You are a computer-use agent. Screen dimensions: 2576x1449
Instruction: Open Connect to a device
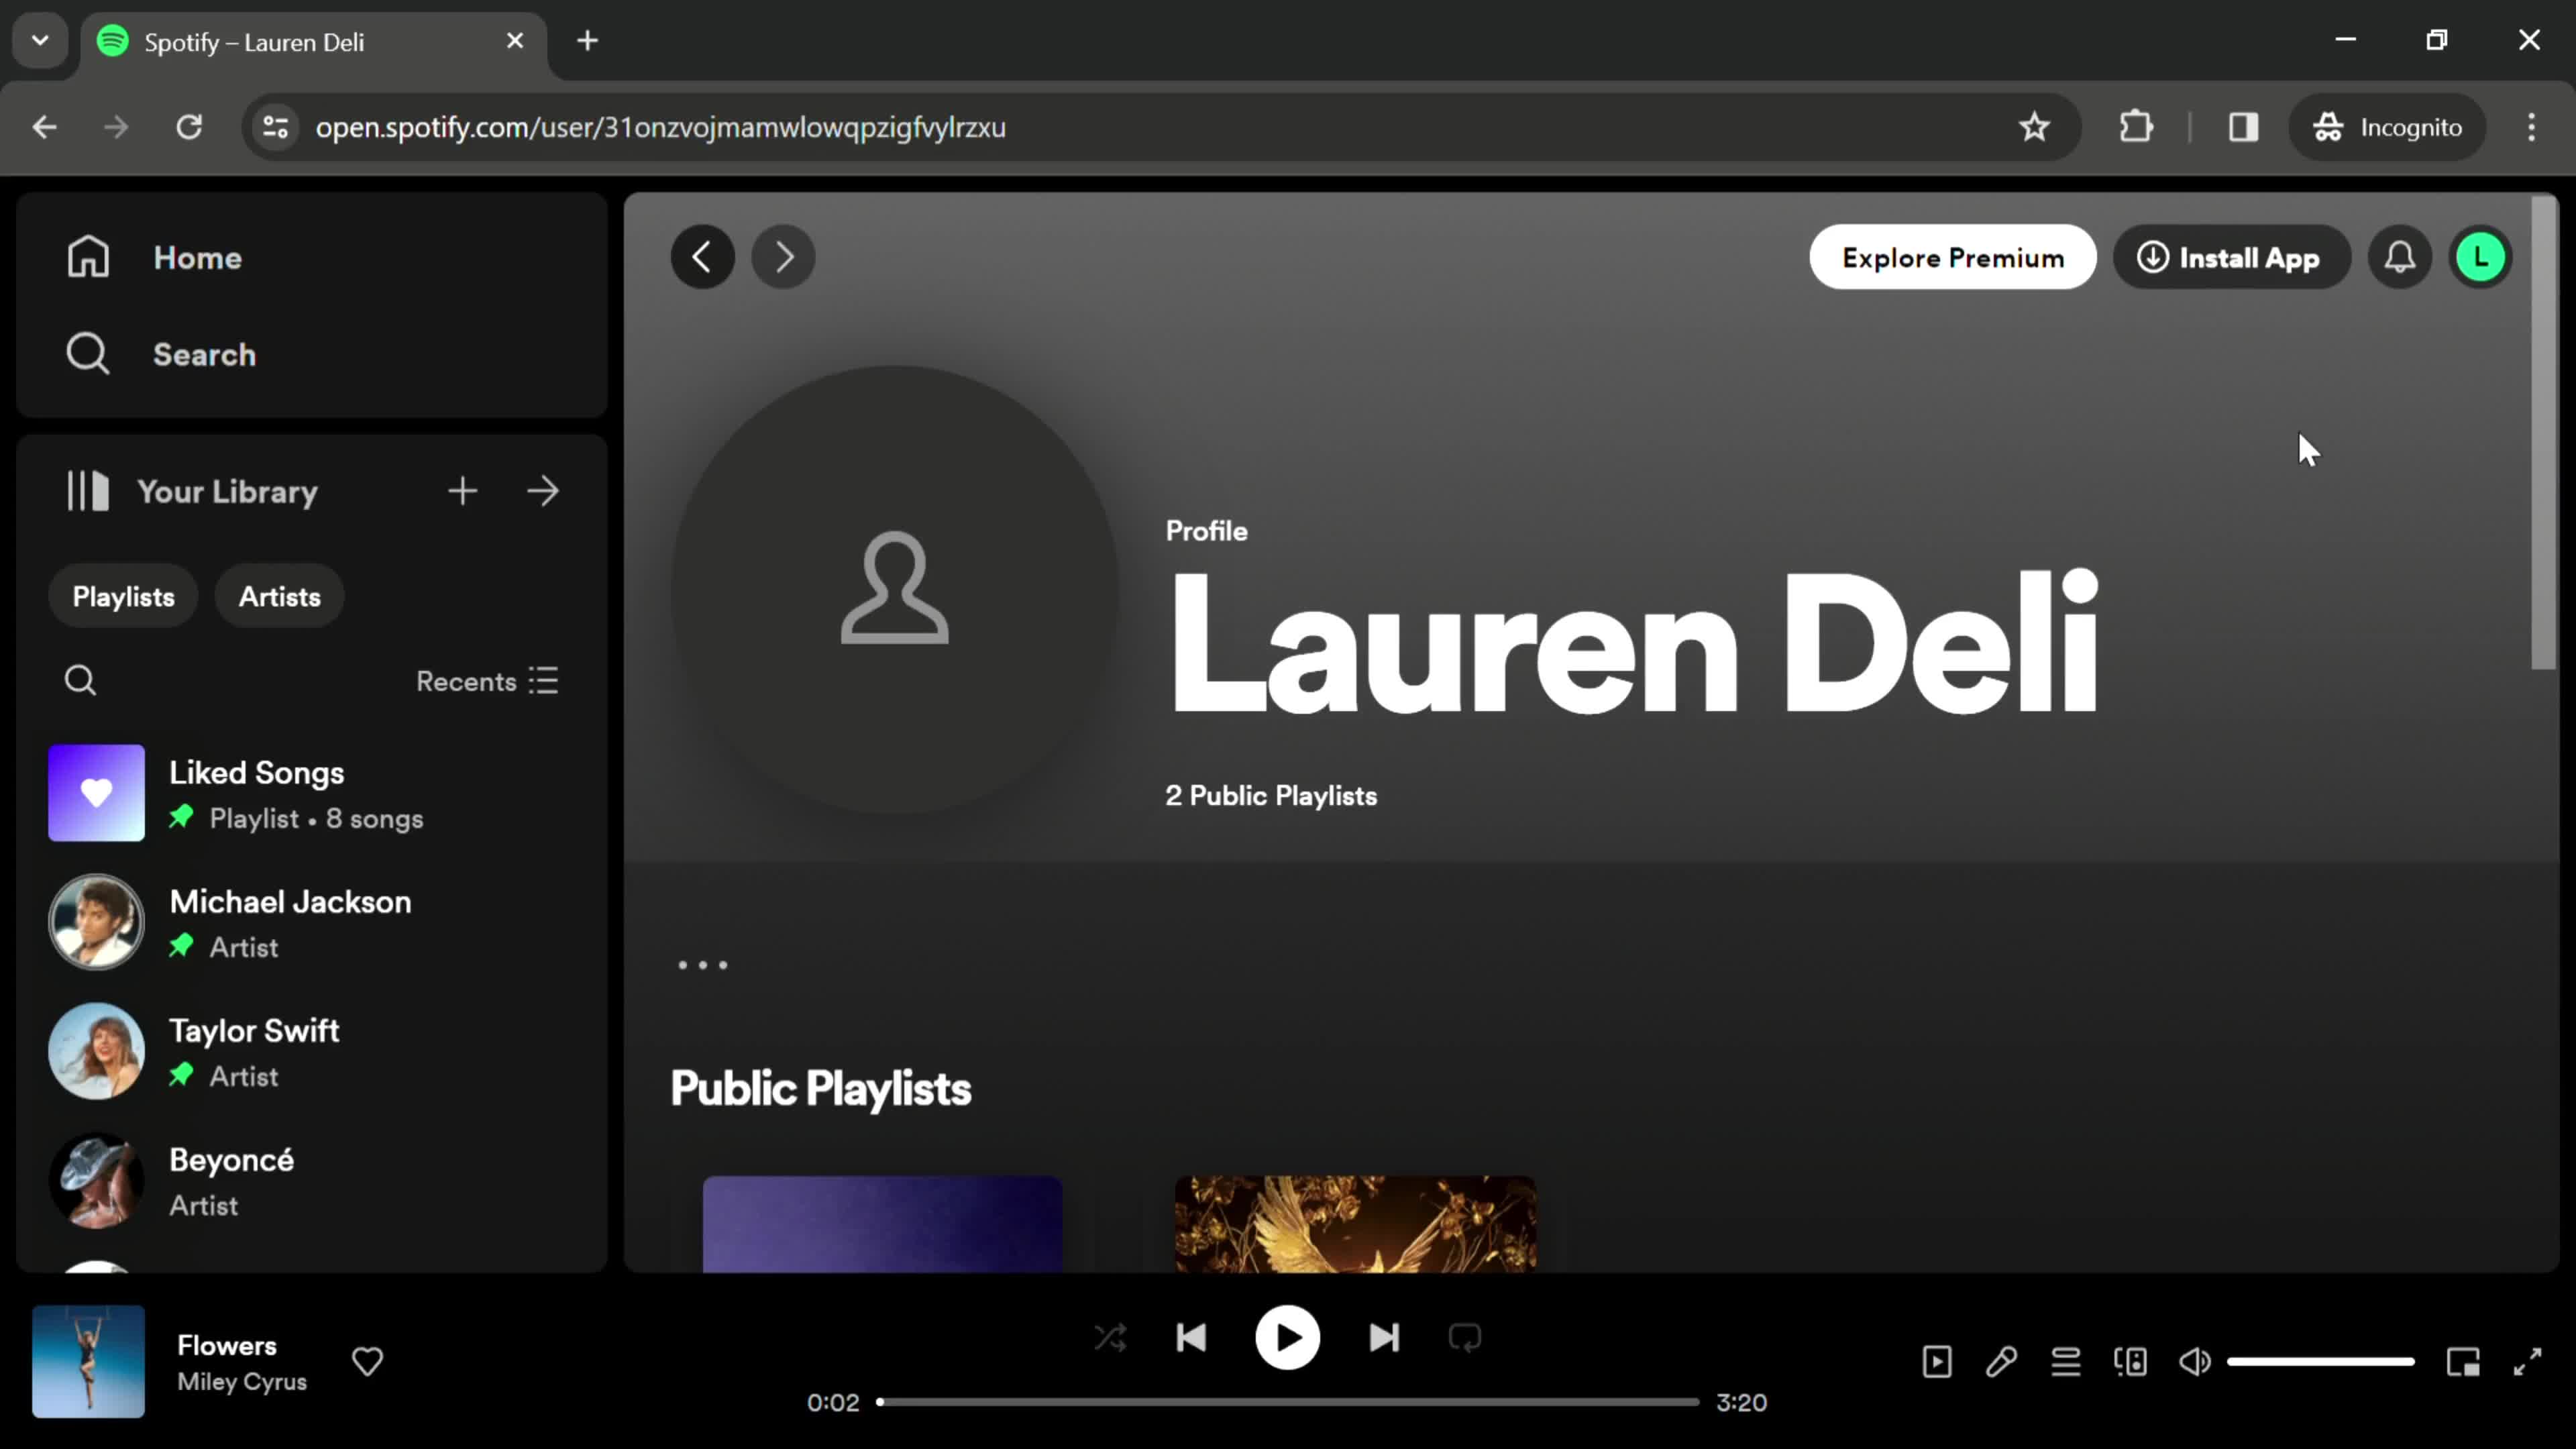point(2130,1361)
